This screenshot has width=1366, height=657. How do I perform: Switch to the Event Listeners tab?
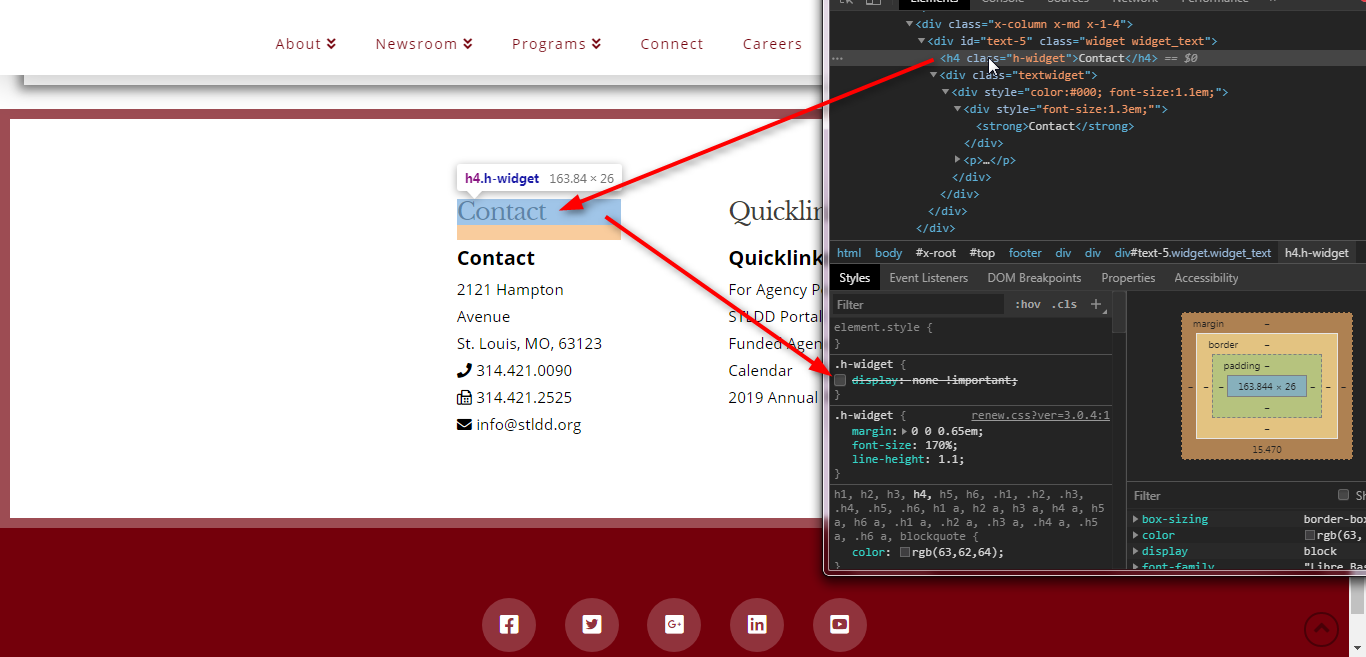(929, 278)
